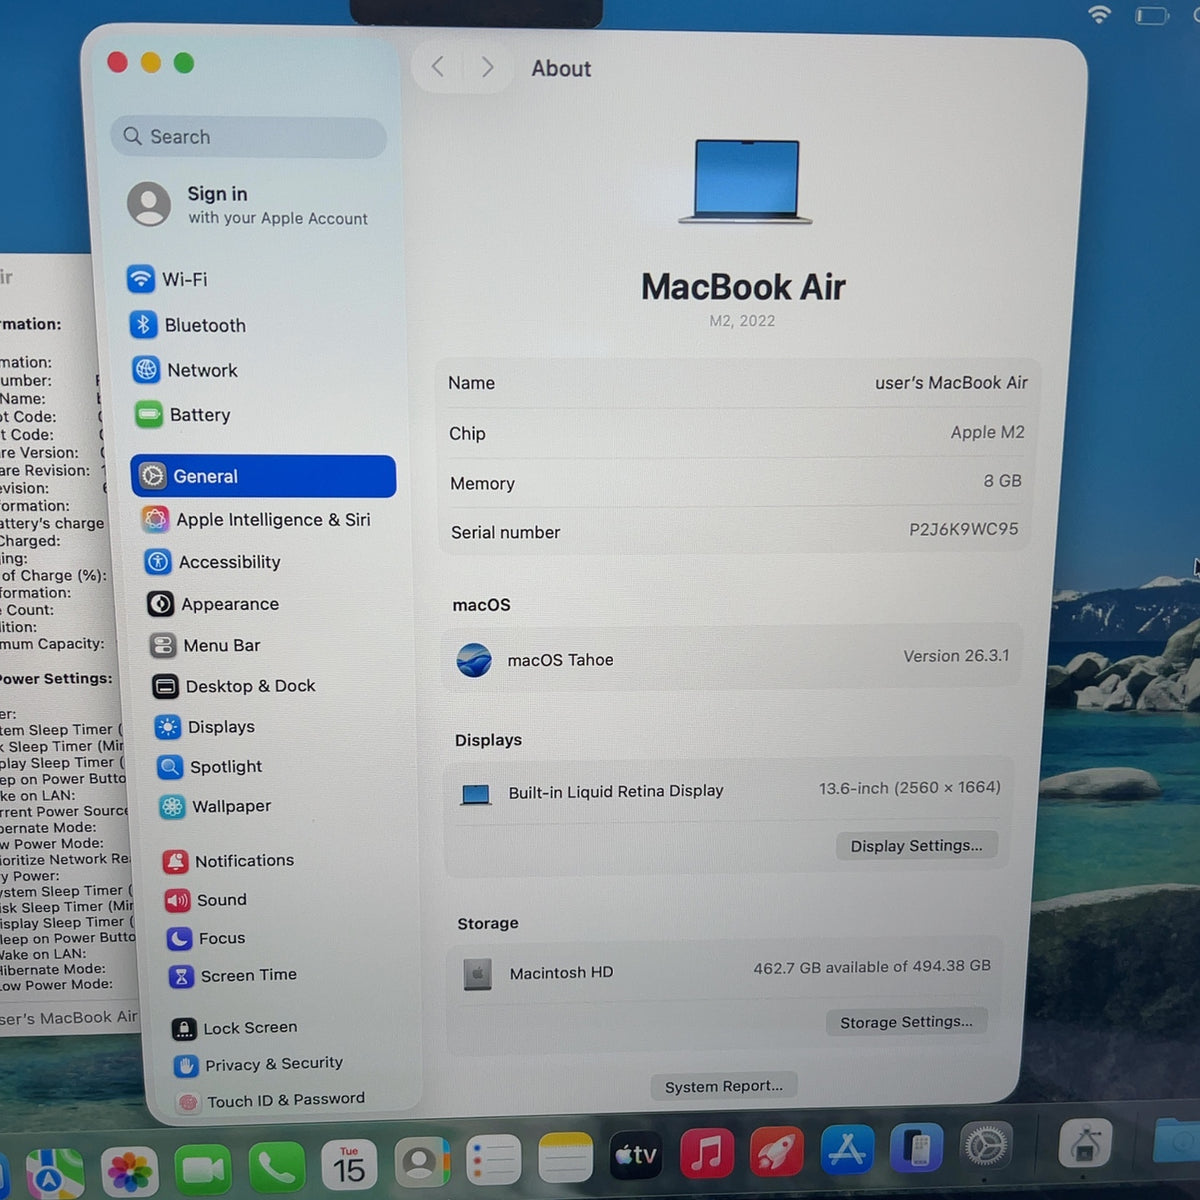Click the battery status icon in menu bar

[1152, 15]
